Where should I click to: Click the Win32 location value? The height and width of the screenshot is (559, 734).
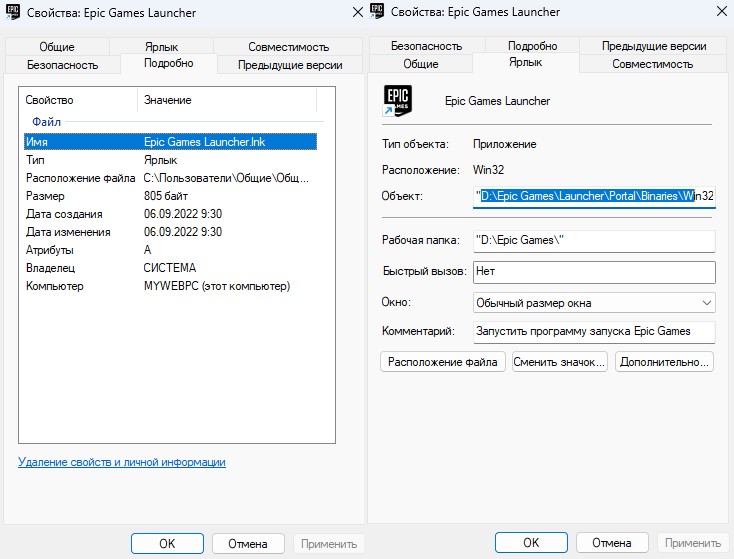point(488,169)
